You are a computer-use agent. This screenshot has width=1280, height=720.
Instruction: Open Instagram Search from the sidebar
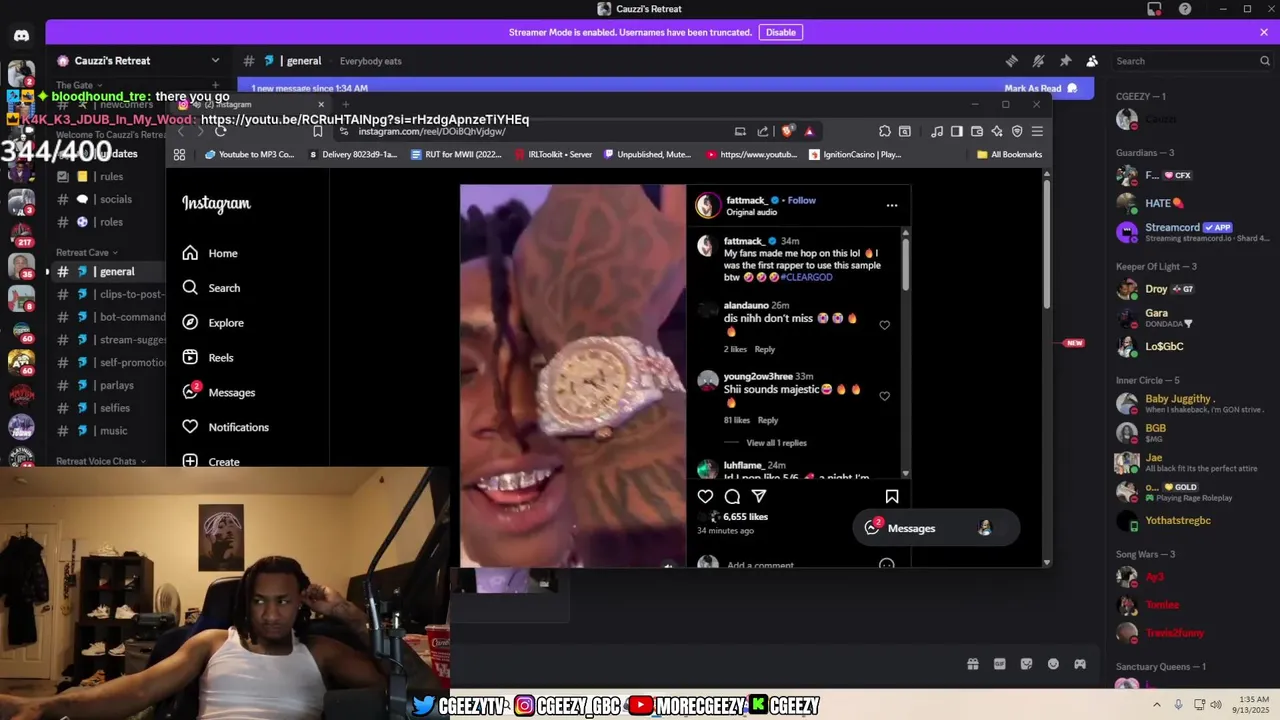pos(211,288)
